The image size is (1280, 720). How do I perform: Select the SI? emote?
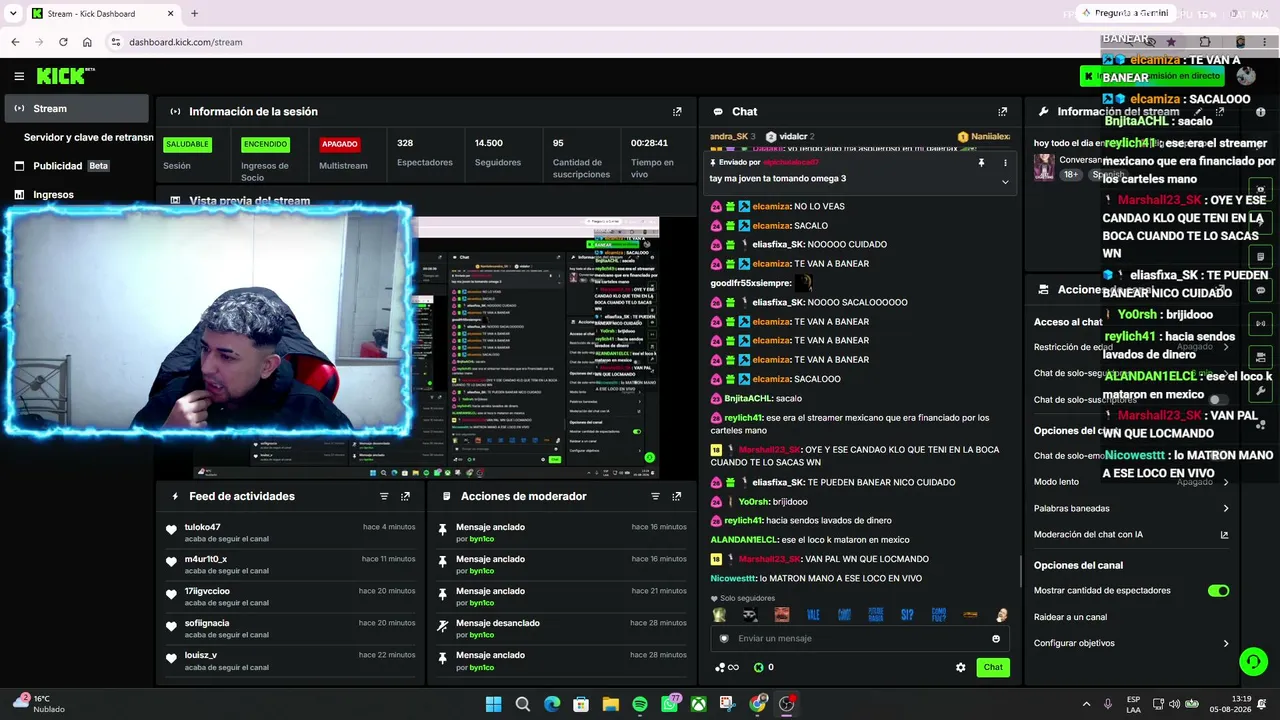pos(907,615)
